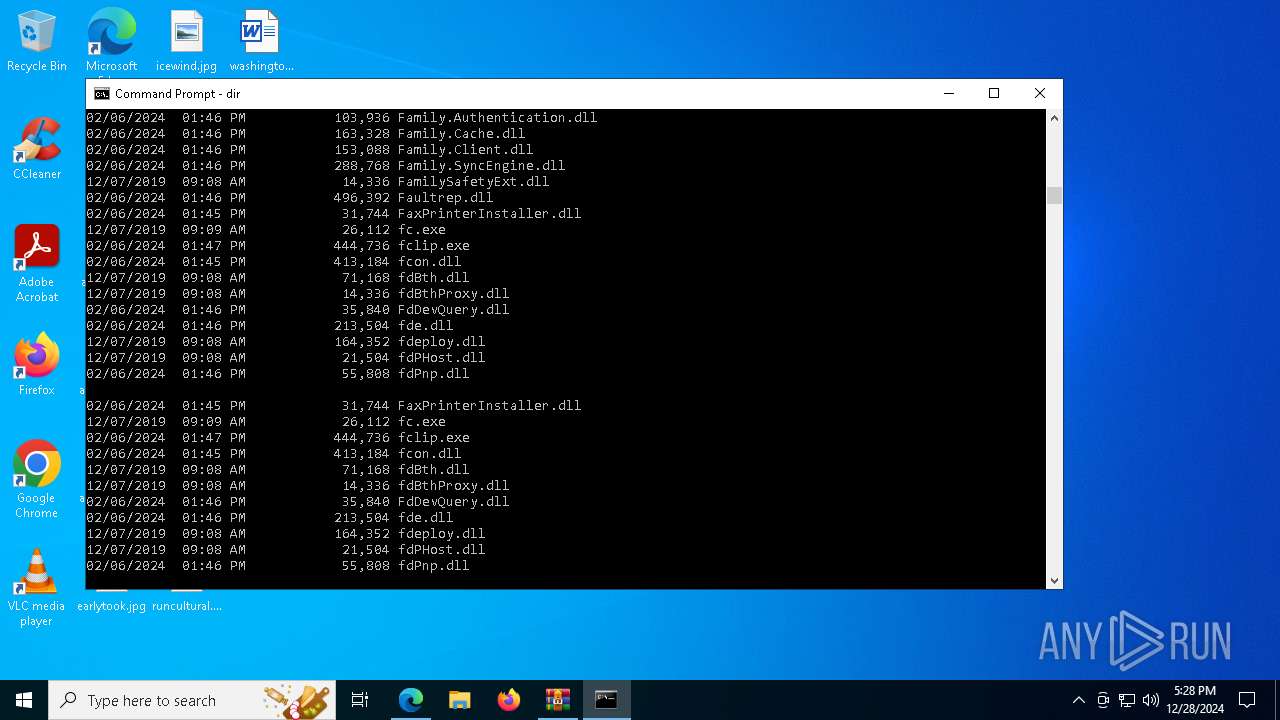This screenshot has width=1280, height=720.
Task: Open Adobe Acrobat desktop shortcut
Action: (x=37, y=264)
